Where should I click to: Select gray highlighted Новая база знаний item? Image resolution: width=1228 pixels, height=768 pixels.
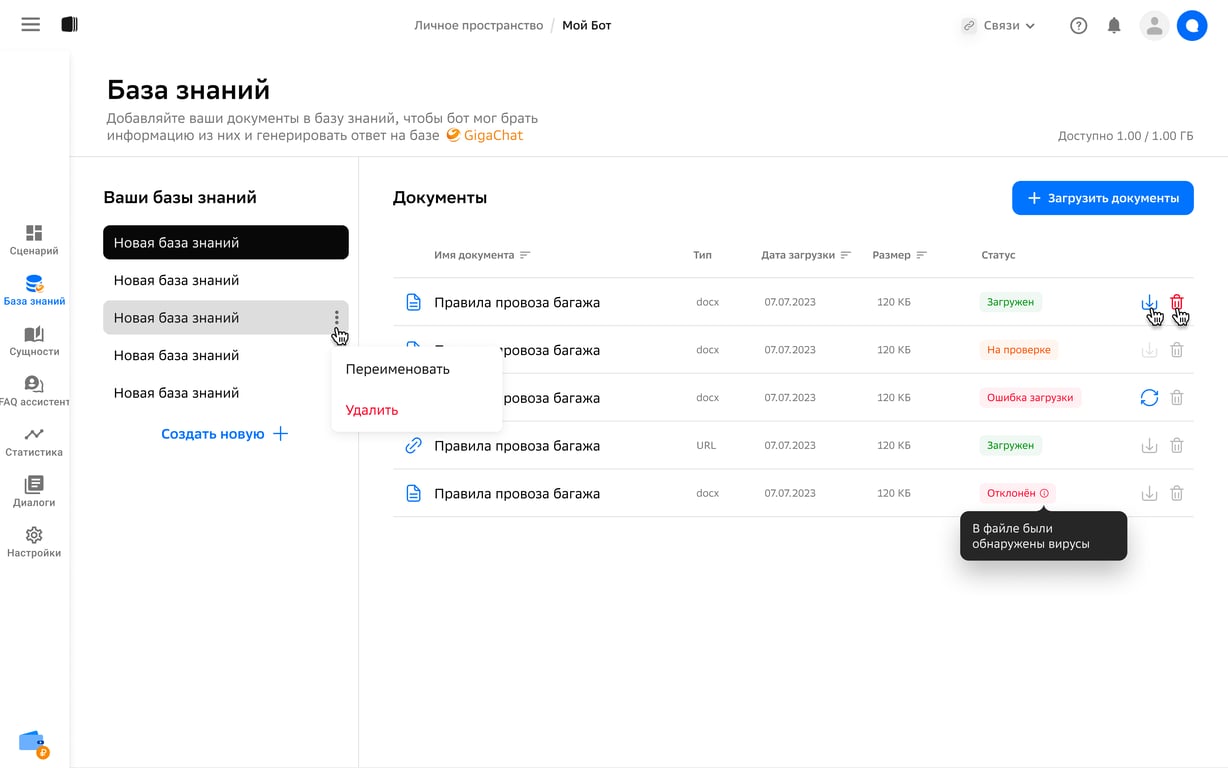(x=226, y=318)
